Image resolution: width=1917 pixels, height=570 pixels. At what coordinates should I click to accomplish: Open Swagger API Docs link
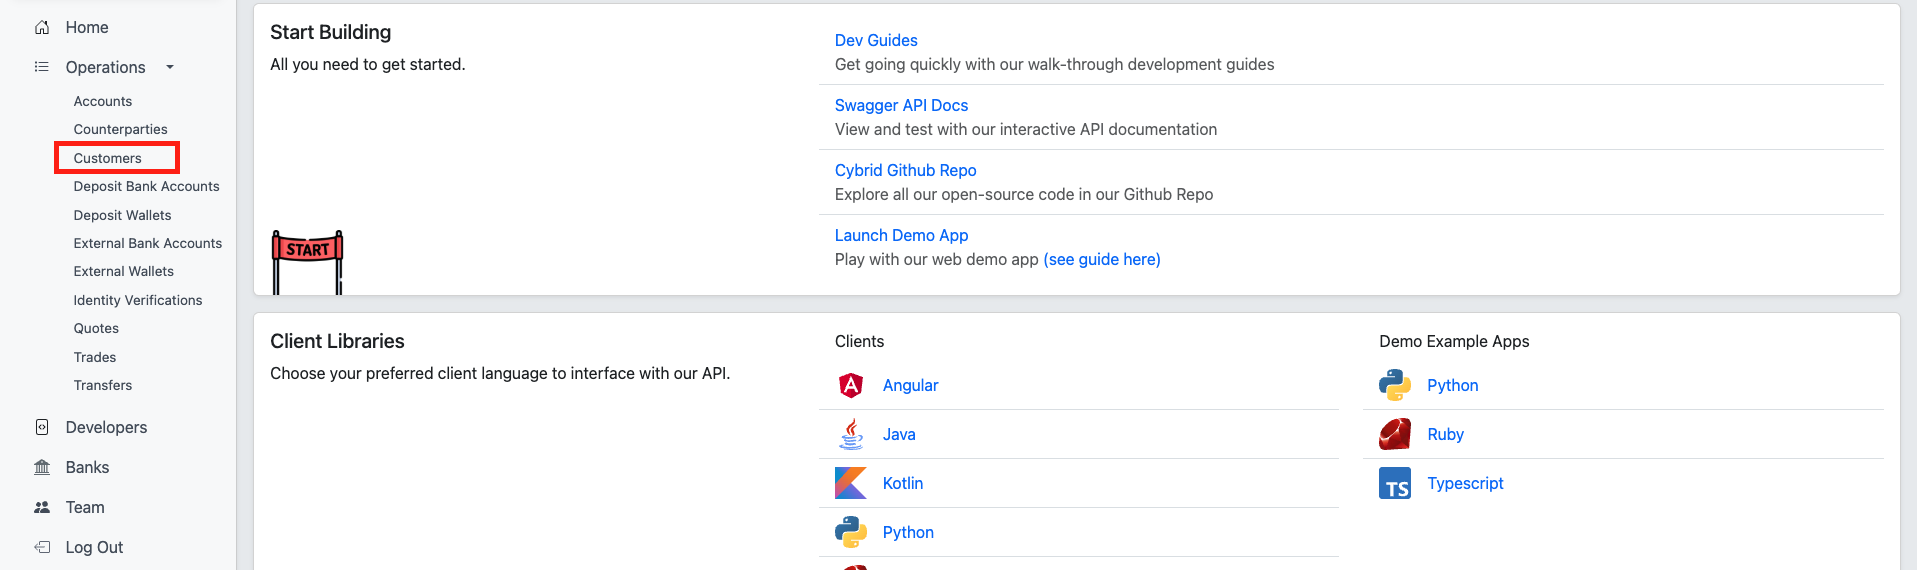(901, 105)
